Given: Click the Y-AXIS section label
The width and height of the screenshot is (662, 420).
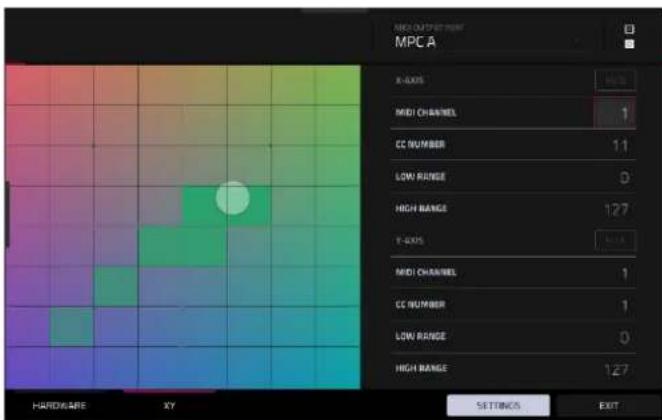Looking at the screenshot, I should [x=409, y=240].
